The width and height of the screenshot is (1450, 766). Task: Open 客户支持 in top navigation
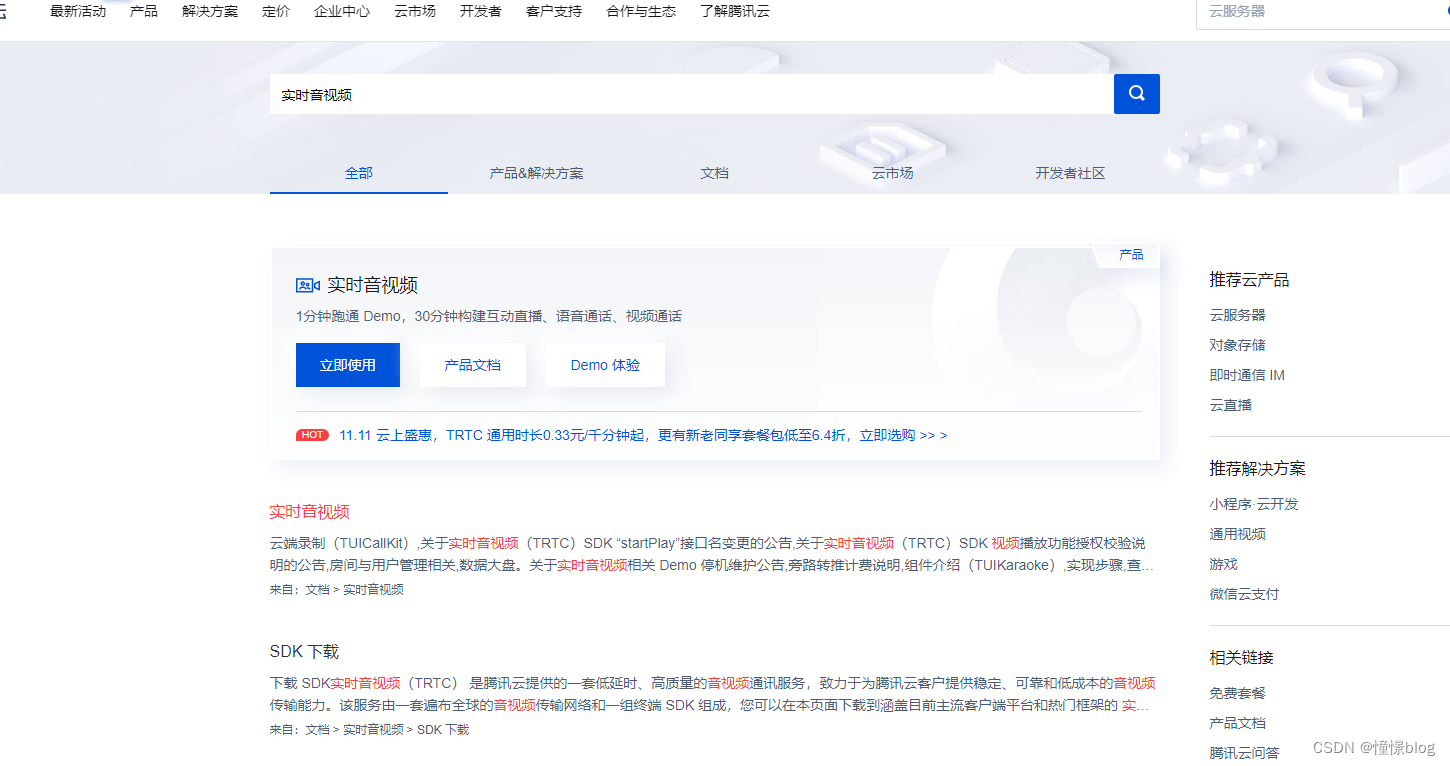point(554,12)
